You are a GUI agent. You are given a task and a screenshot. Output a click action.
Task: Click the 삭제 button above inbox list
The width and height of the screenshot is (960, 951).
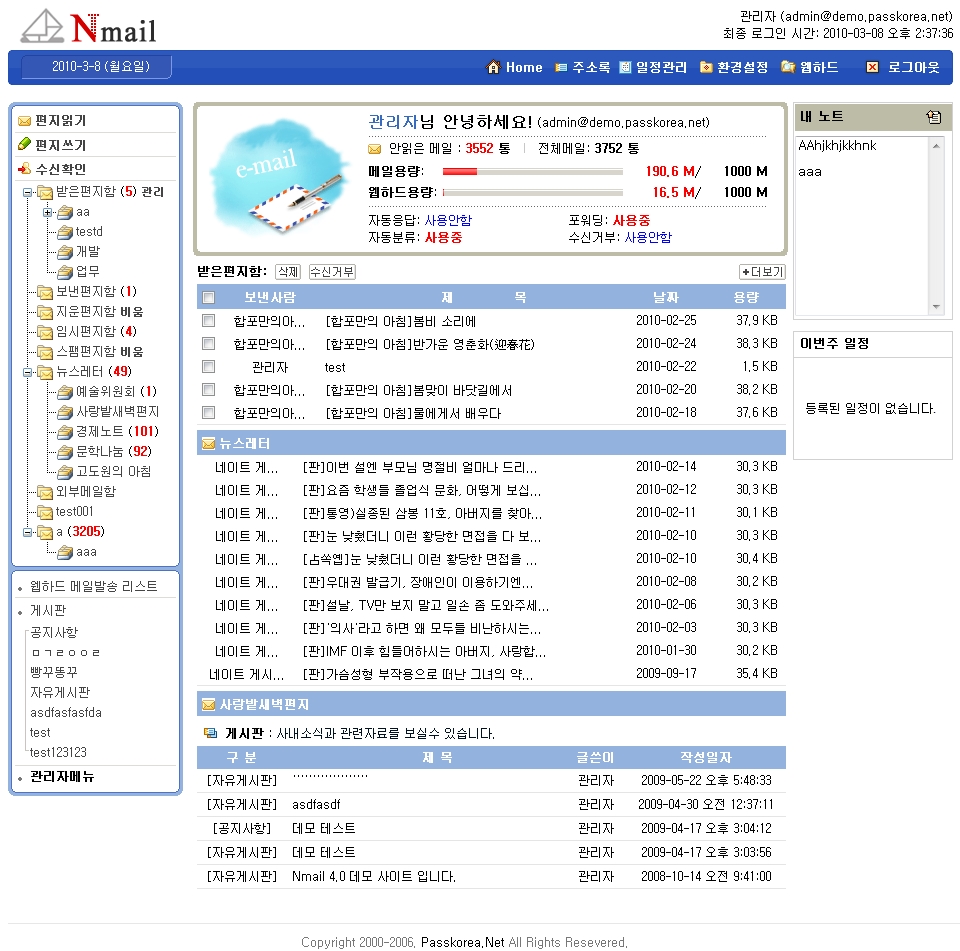click(x=288, y=272)
